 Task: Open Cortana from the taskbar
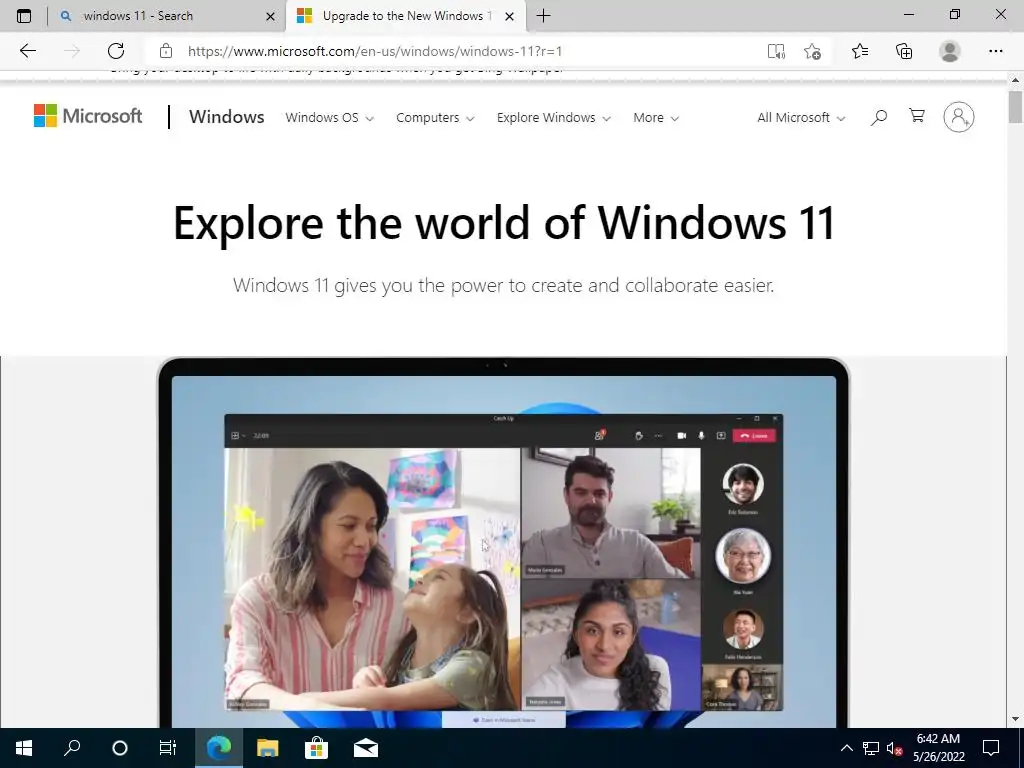[x=120, y=748]
